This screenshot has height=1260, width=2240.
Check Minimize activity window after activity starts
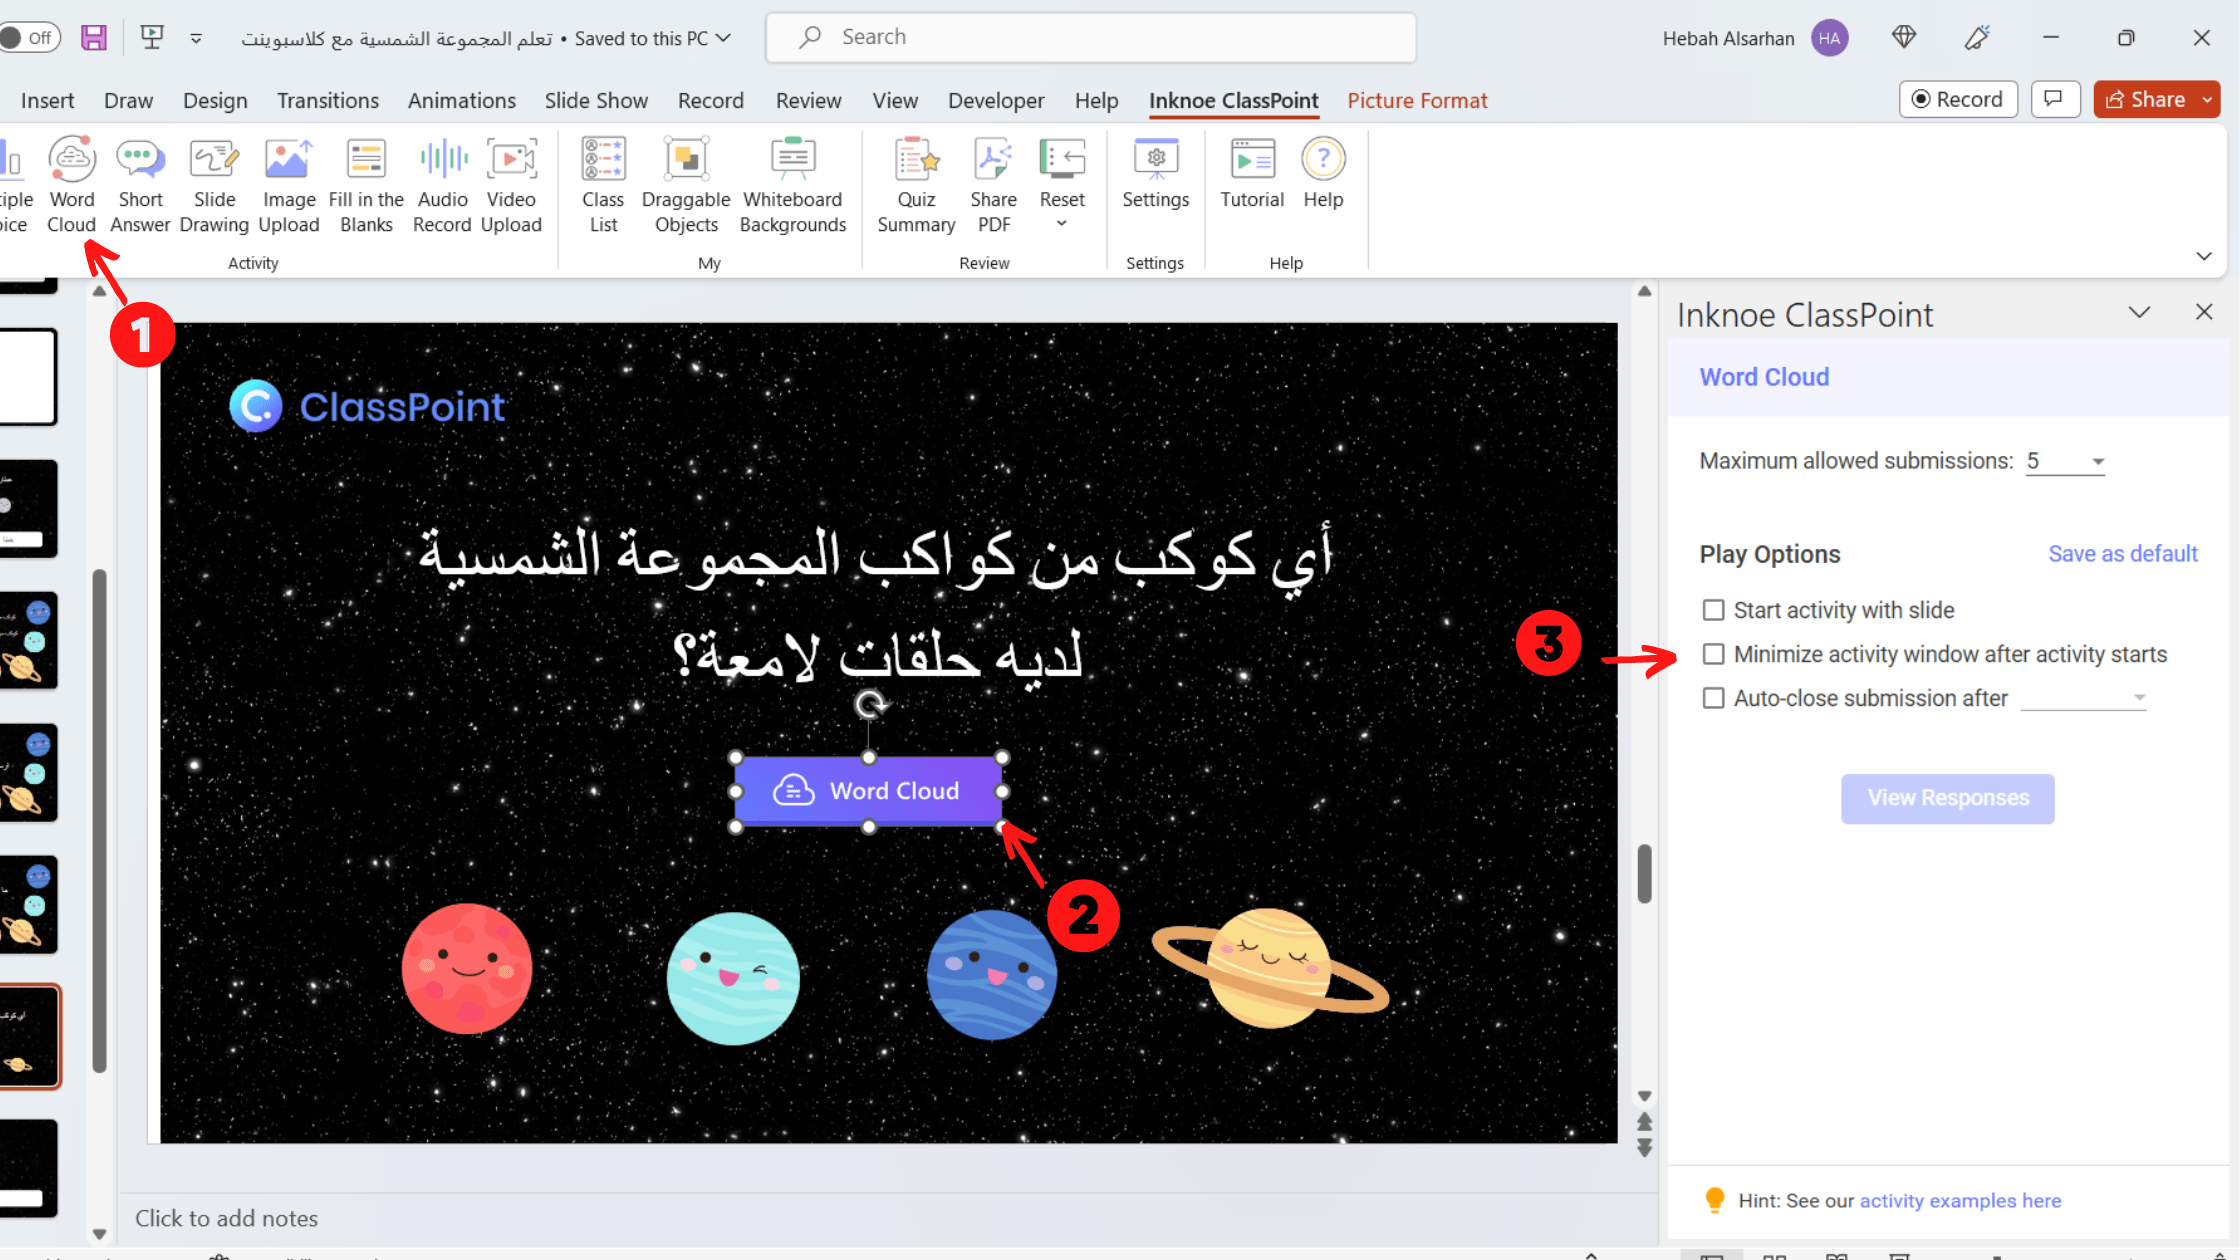coord(1713,654)
